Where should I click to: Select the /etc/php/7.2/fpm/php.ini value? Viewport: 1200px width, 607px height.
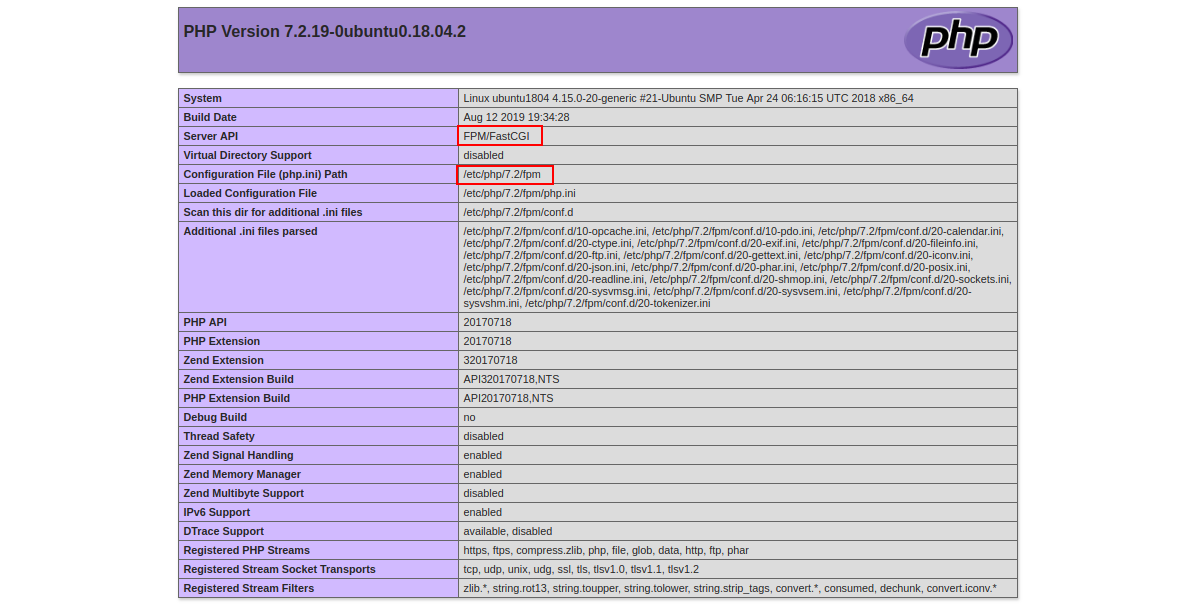click(x=519, y=193)
